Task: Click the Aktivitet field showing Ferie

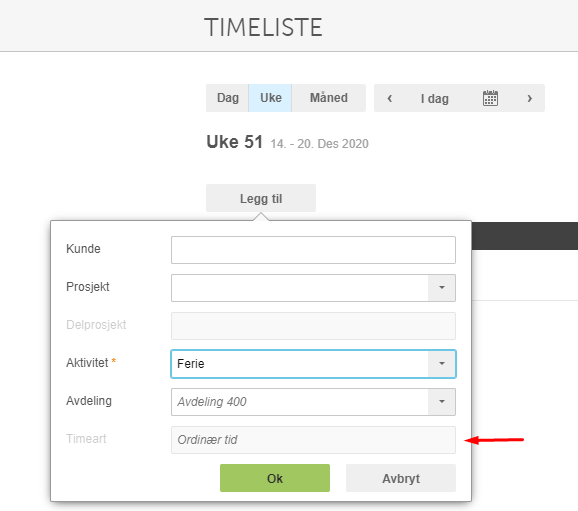Action: tap(300, 364)
